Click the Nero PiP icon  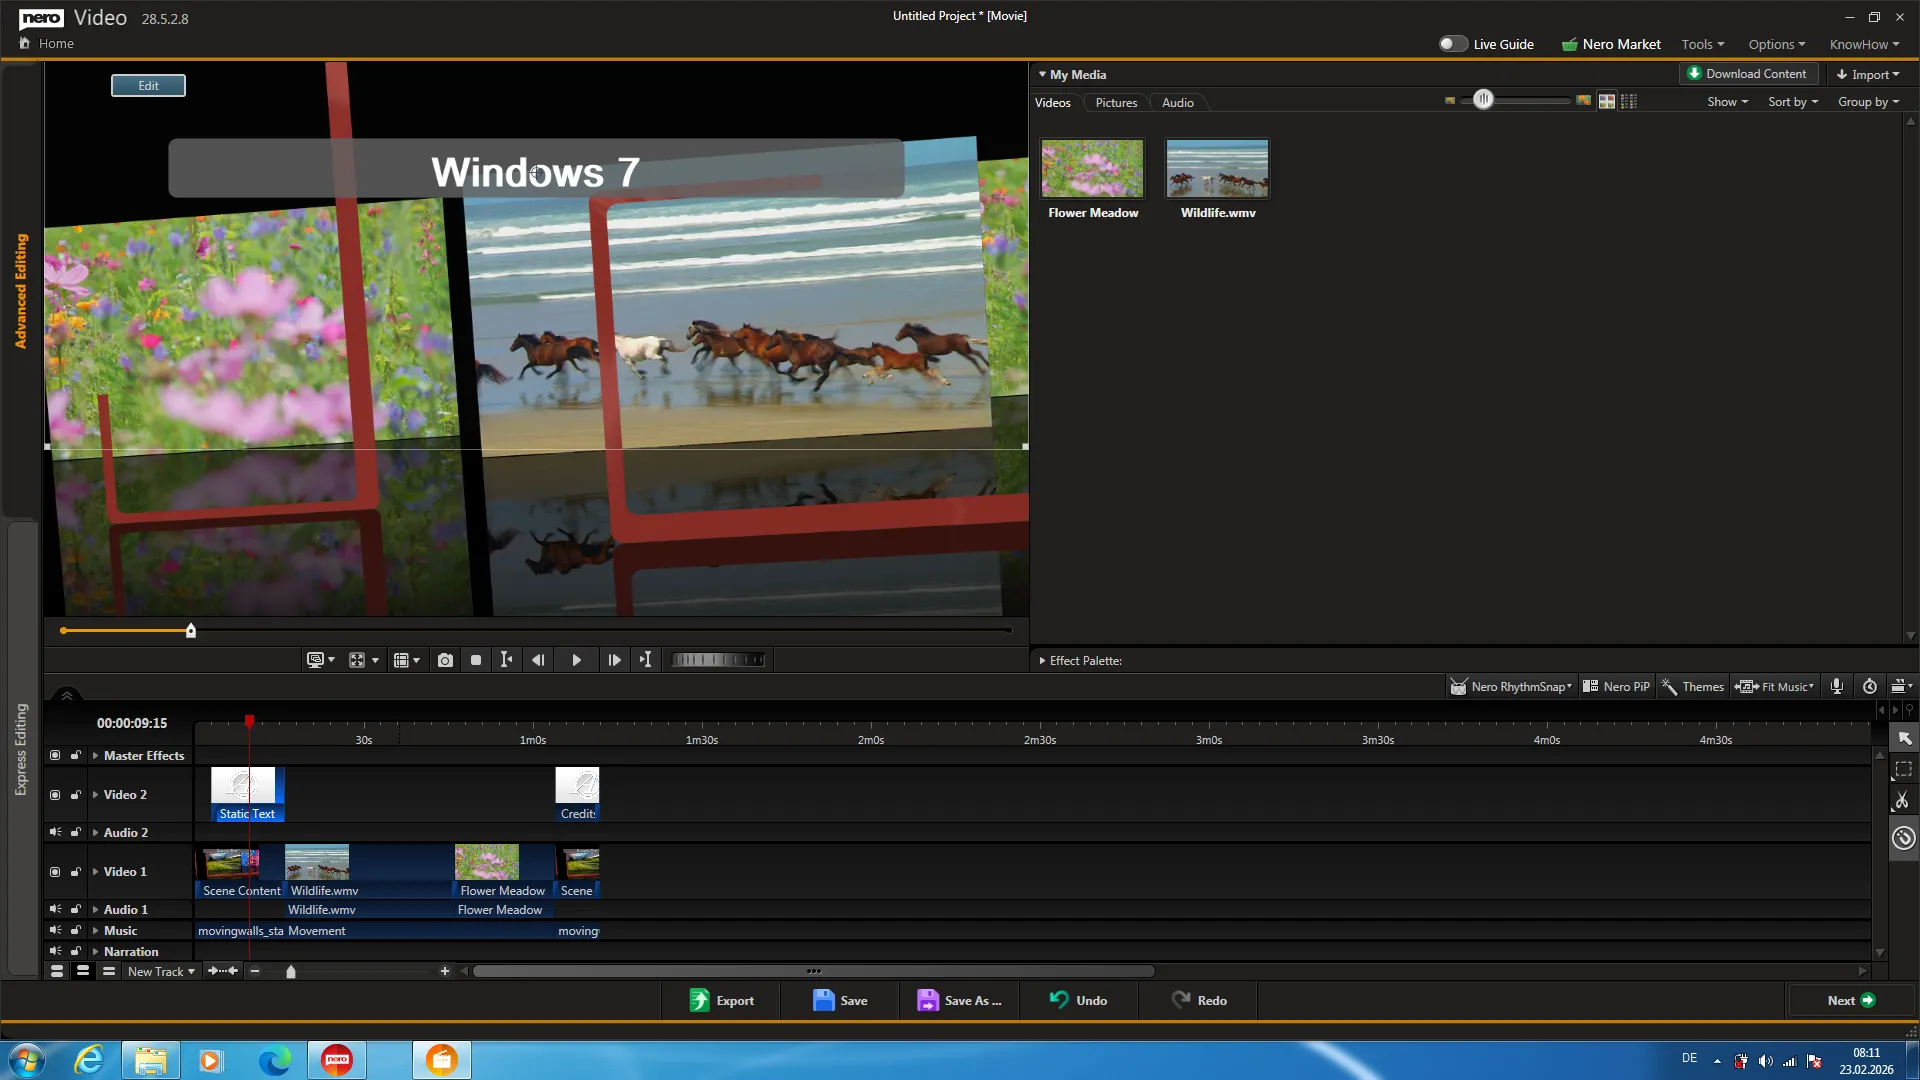pos(1616,686)
